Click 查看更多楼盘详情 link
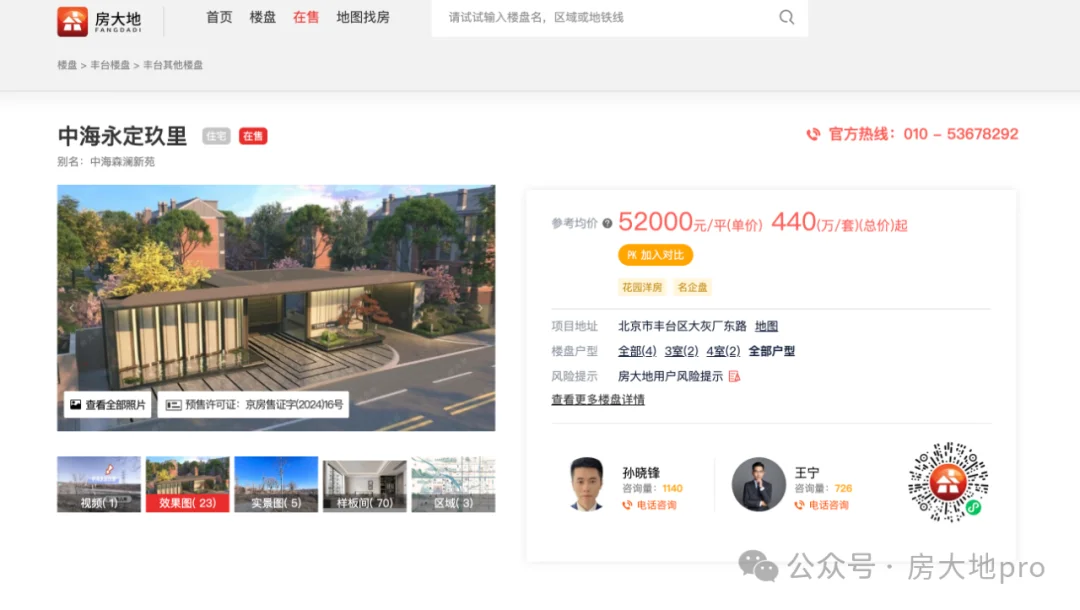This screenshot has height=610, width=1080. [x=598, y=399]
